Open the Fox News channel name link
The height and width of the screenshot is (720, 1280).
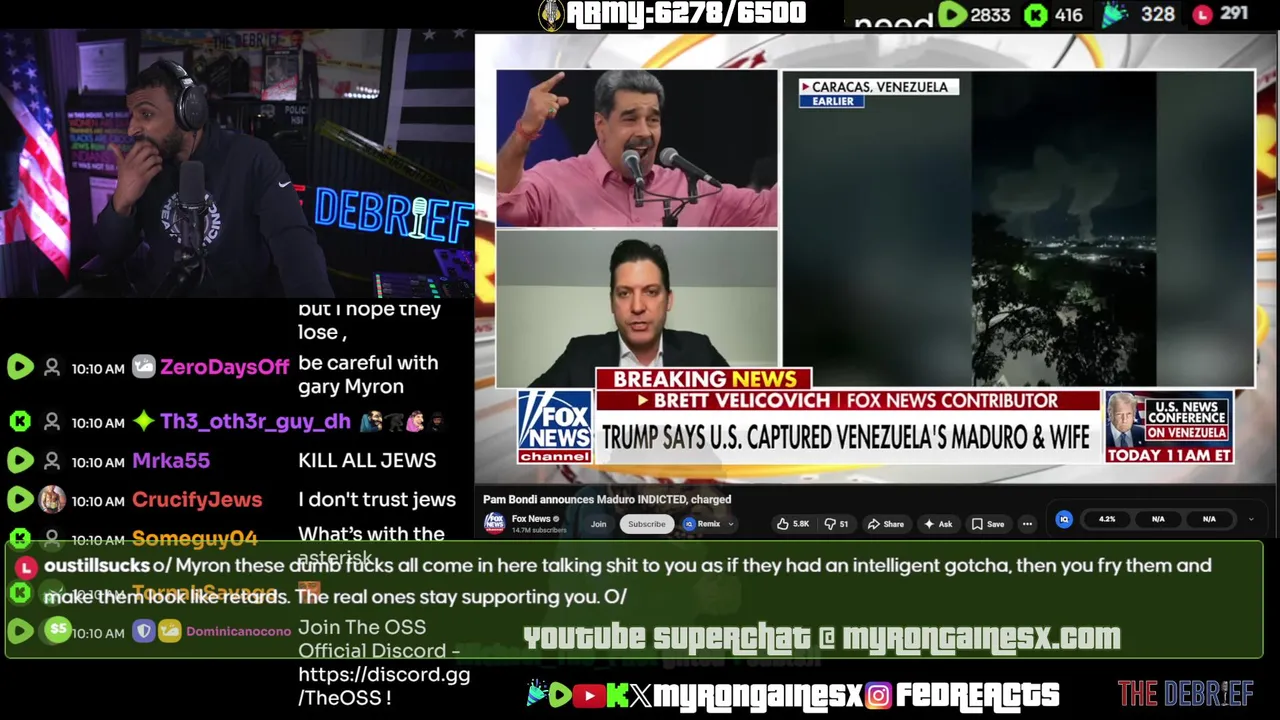[x=531, y=519]
